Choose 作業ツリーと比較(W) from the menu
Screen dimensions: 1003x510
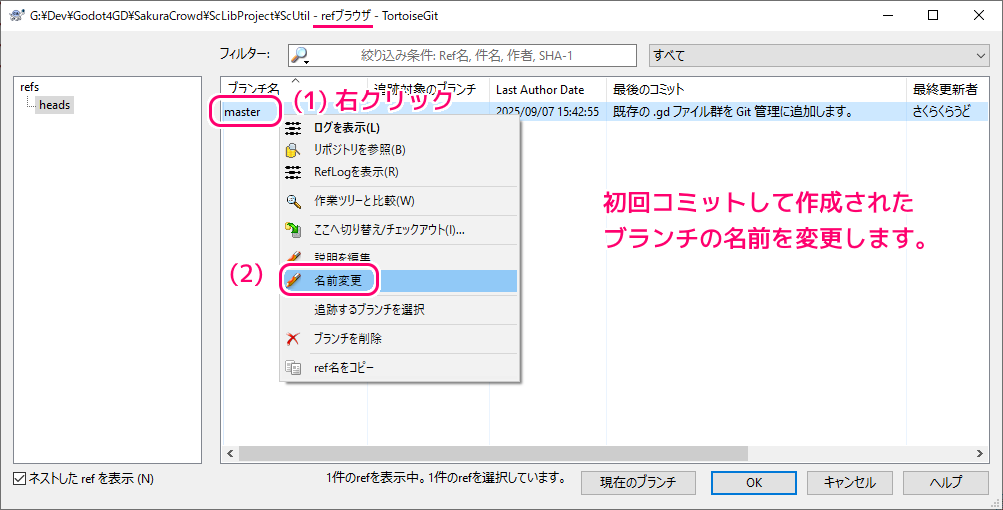(x=400, y=202)
